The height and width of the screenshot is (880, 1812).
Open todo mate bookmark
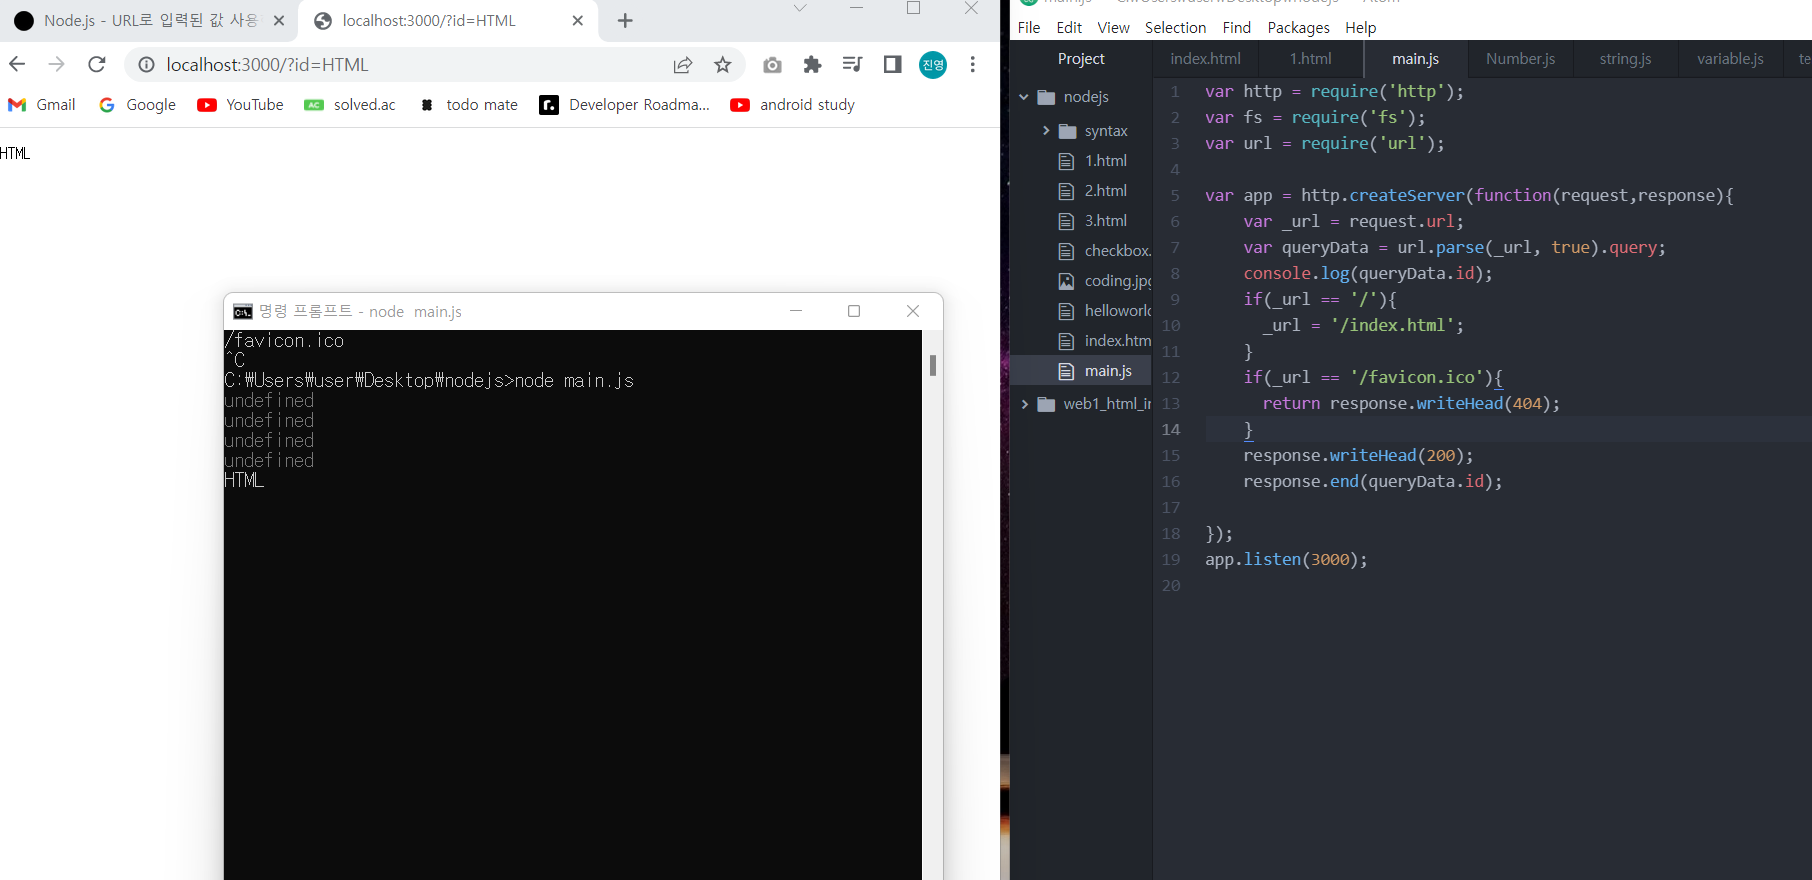pos(469,105)
